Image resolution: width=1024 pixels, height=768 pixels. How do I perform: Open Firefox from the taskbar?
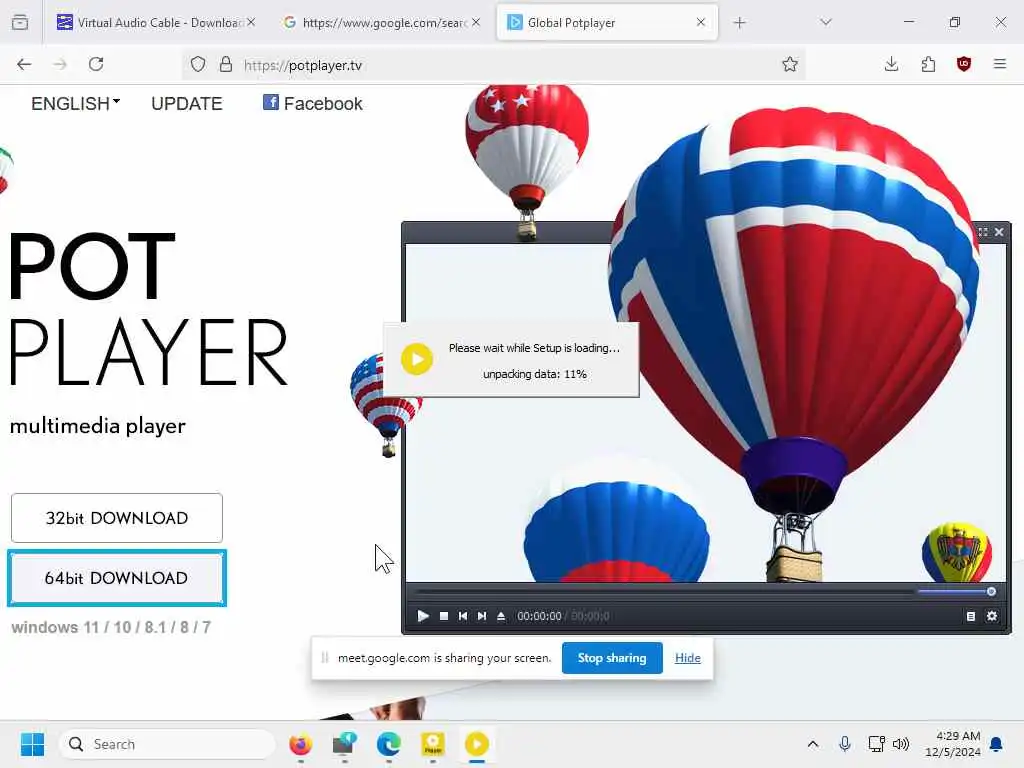coord(300,744)
